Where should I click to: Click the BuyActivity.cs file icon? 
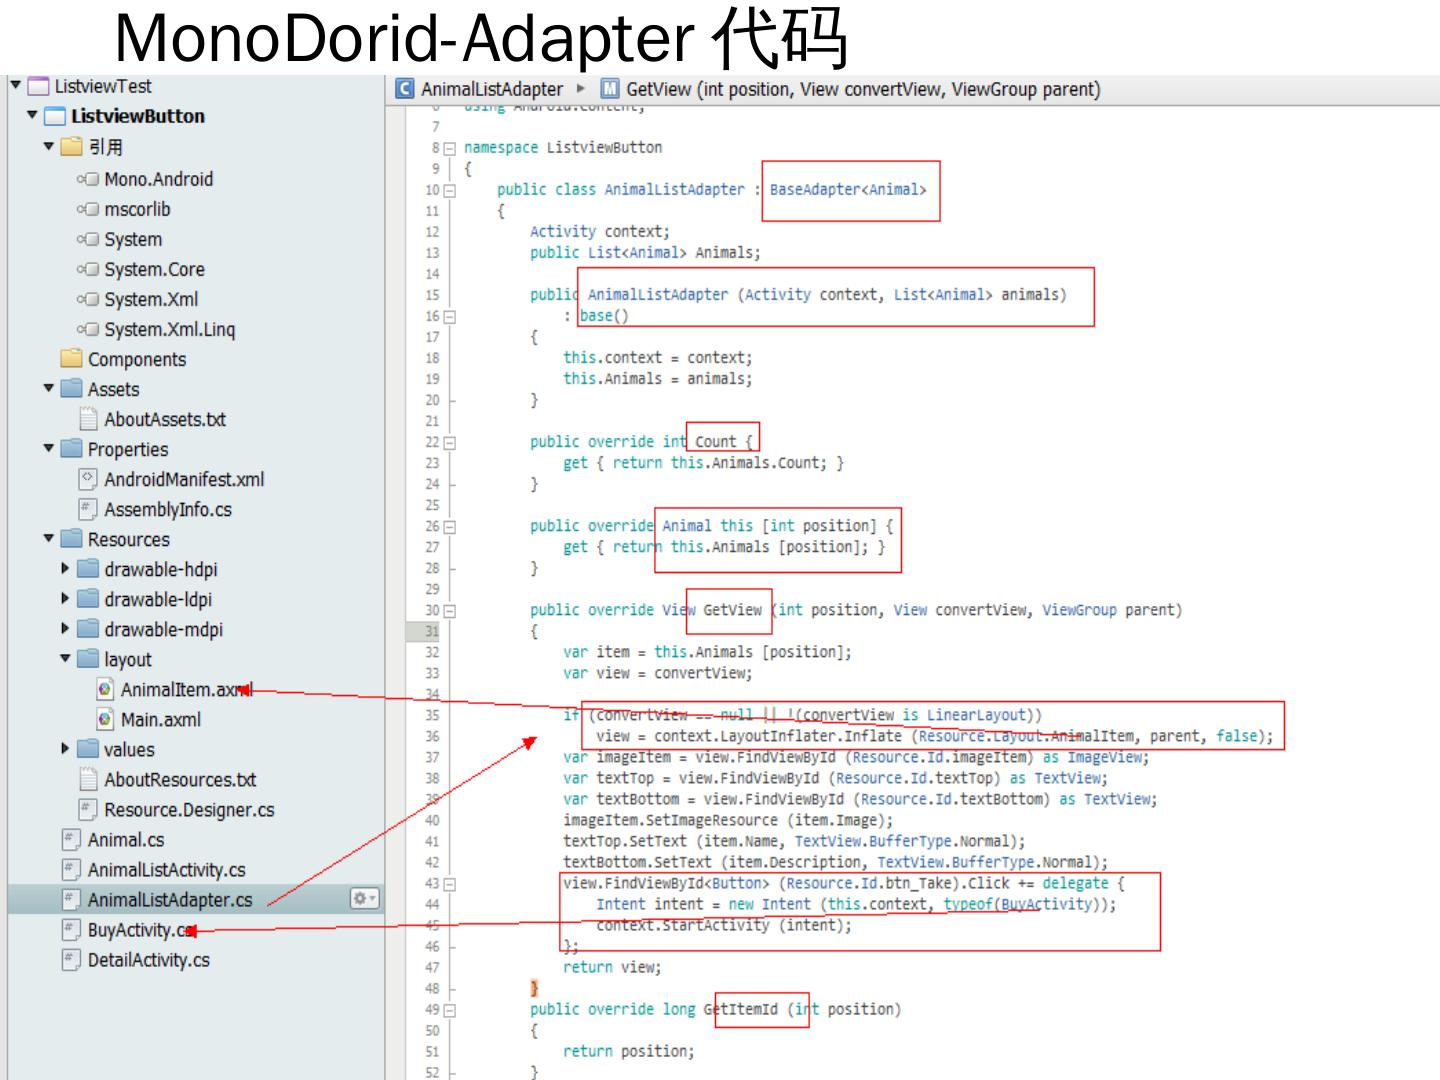point(71,929)
